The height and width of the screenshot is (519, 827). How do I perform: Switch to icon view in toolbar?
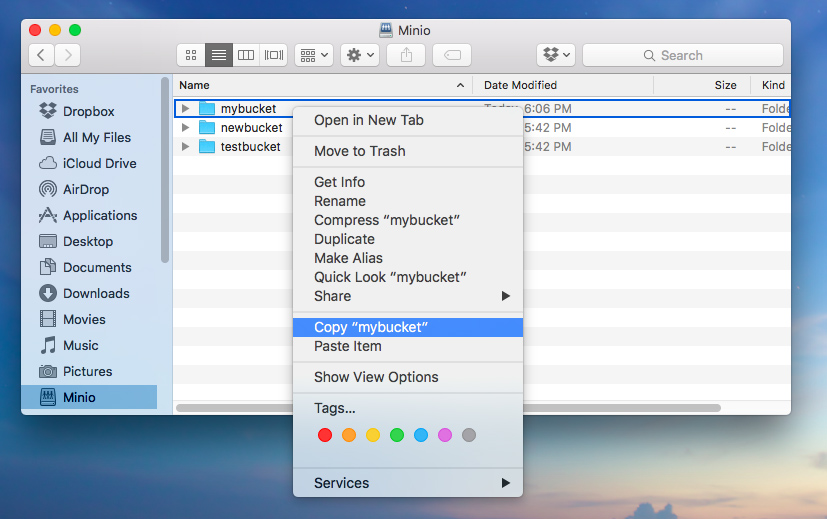point(190,55)
